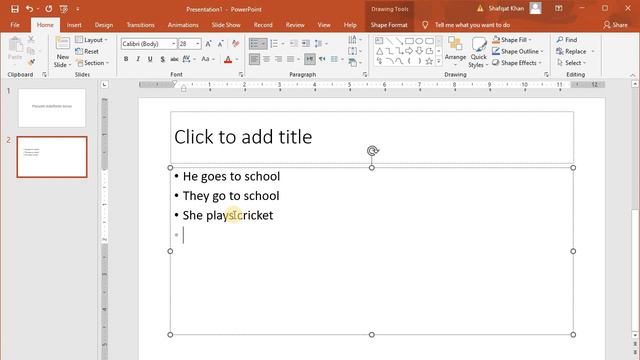
Task: Click Find in Editing group
Action: (x=567, y=40)
